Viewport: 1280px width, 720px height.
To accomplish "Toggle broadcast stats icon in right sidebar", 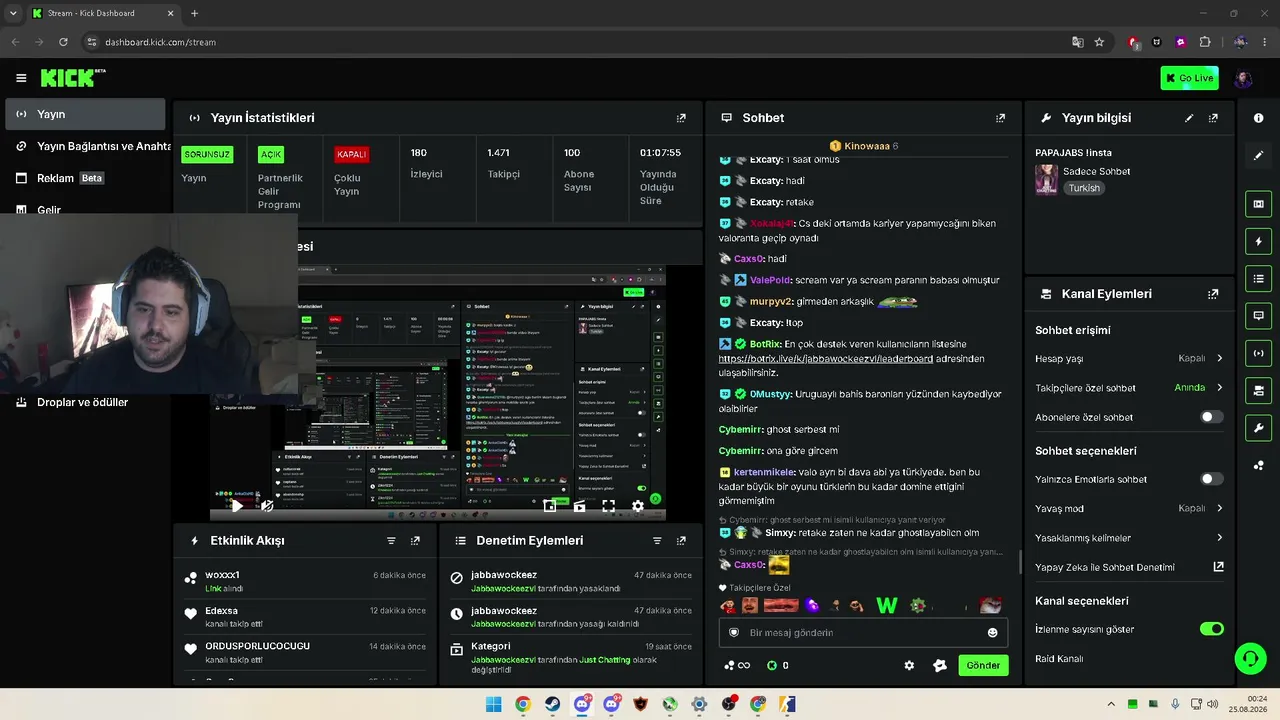I will click(1258, 352).
